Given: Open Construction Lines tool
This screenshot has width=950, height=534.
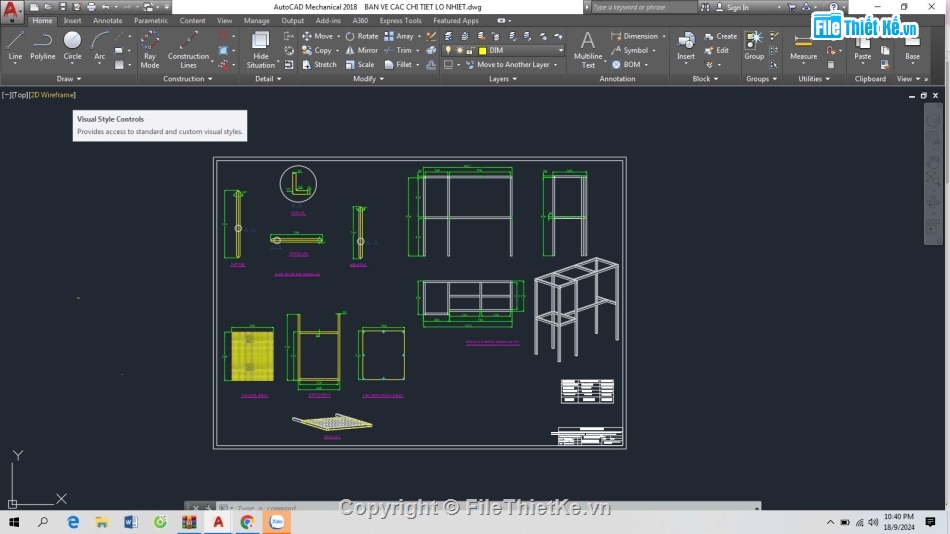Looking at the screenshot, I should [188, 50].
